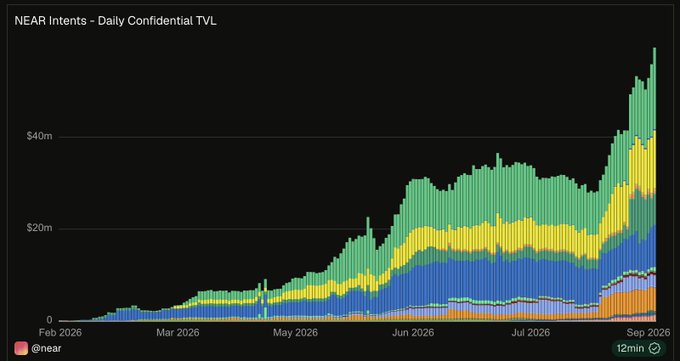680x361 pixels.
Task: Click the May 2026 x-axis label
Action: click(295, 333)
